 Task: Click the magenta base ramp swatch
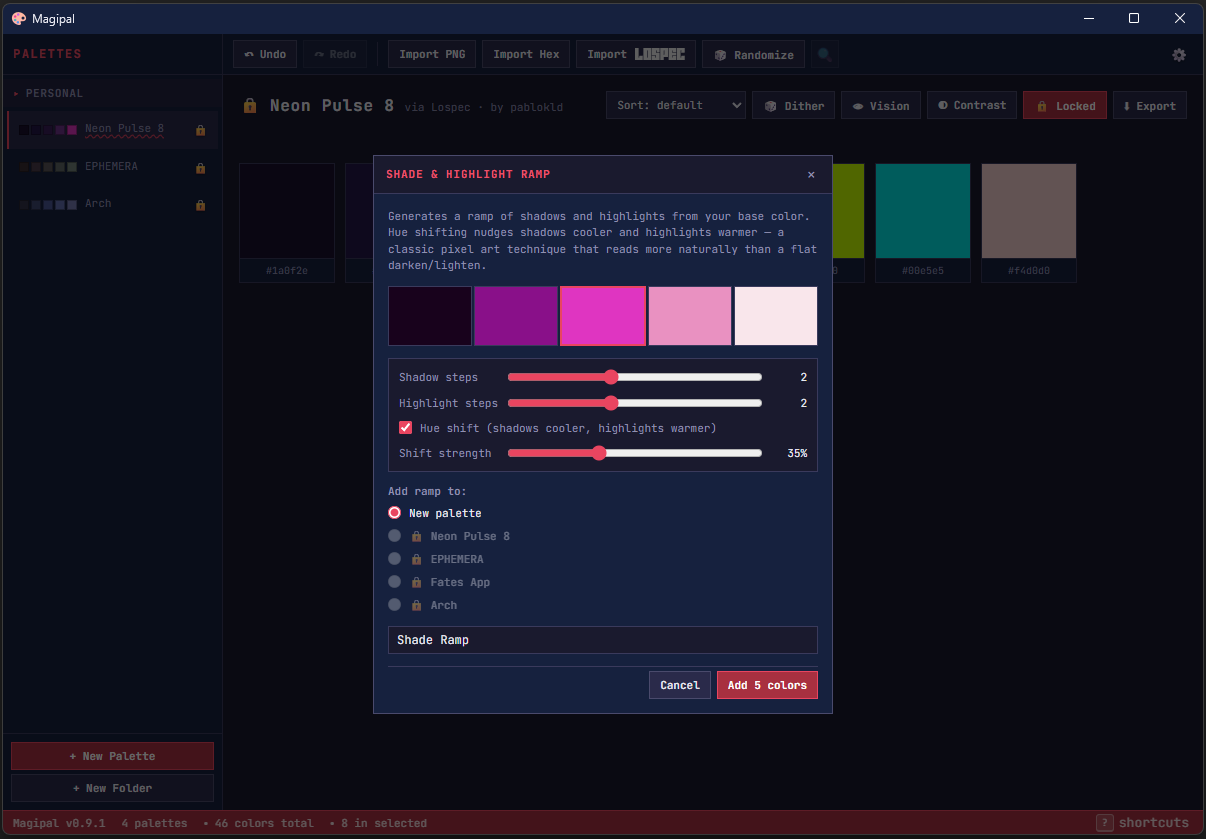603,316
